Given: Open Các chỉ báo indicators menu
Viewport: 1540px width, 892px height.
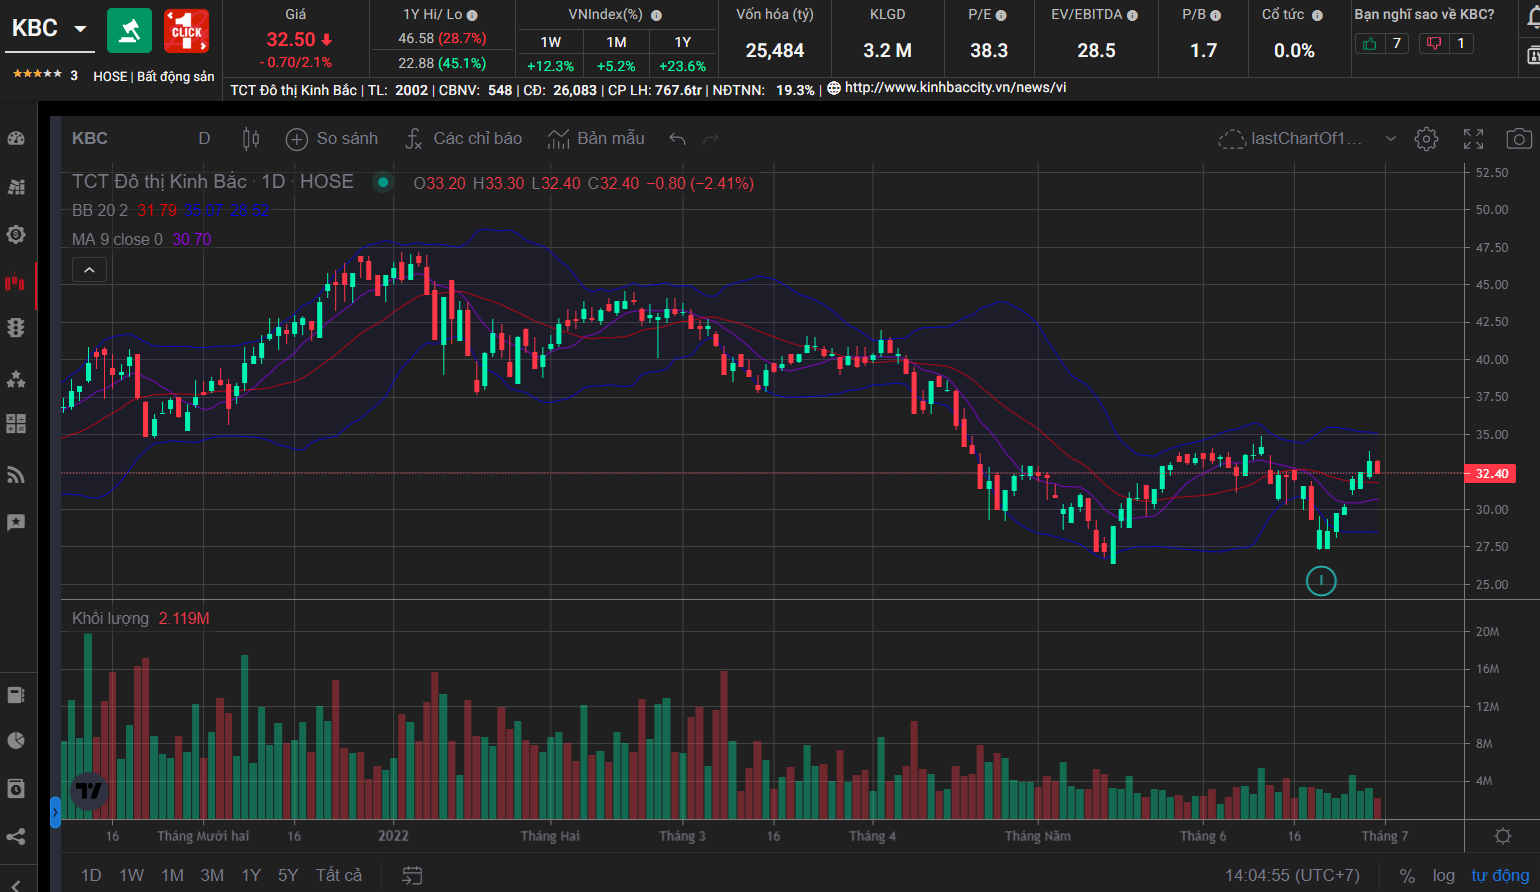Looking at the screenshot, I should pyautogui.click(x=463, y=139).
